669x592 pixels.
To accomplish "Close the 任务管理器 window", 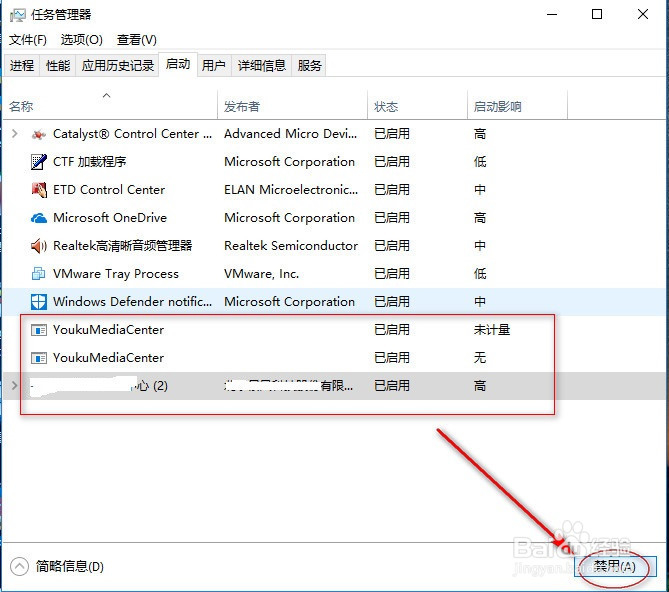I will (643, 15).
